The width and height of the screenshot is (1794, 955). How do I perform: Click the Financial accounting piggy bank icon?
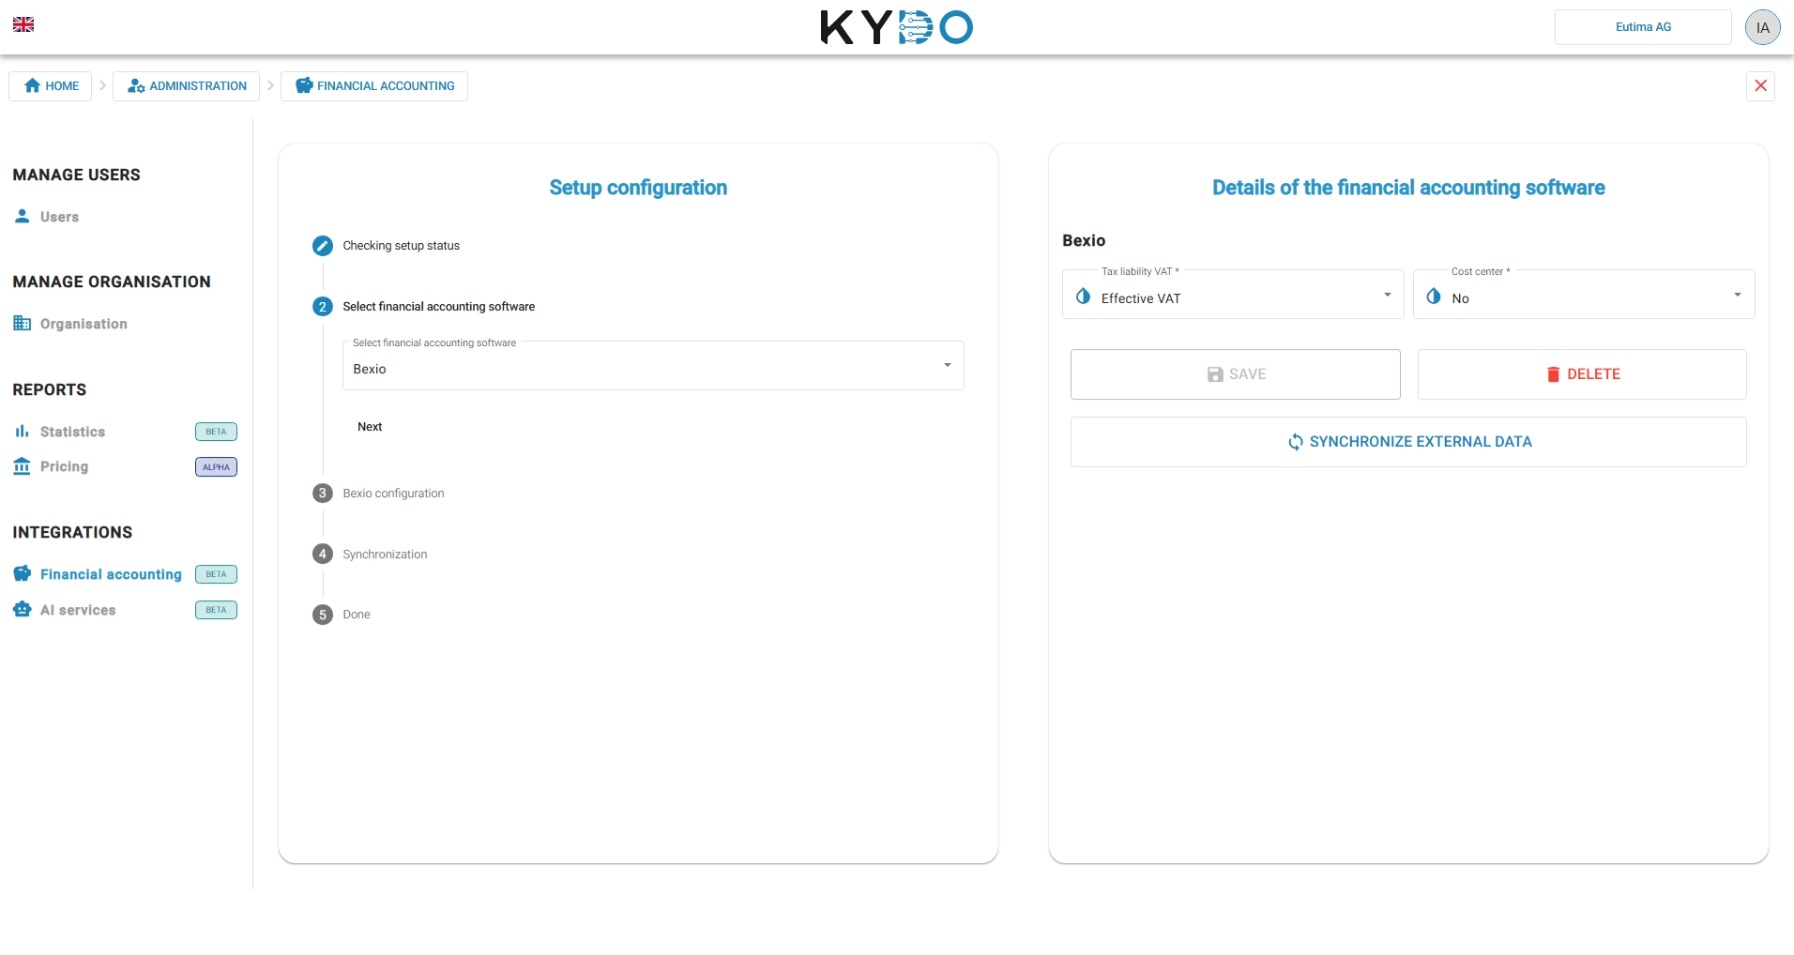(22, 574)
